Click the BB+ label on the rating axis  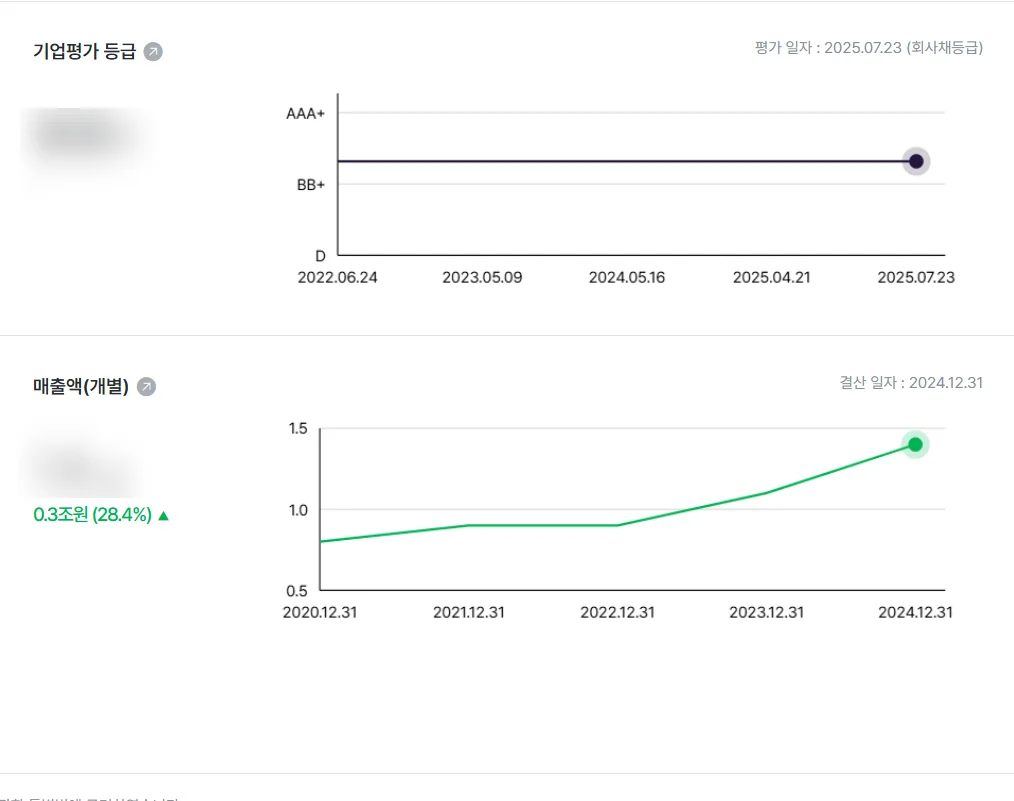point(311,185)
